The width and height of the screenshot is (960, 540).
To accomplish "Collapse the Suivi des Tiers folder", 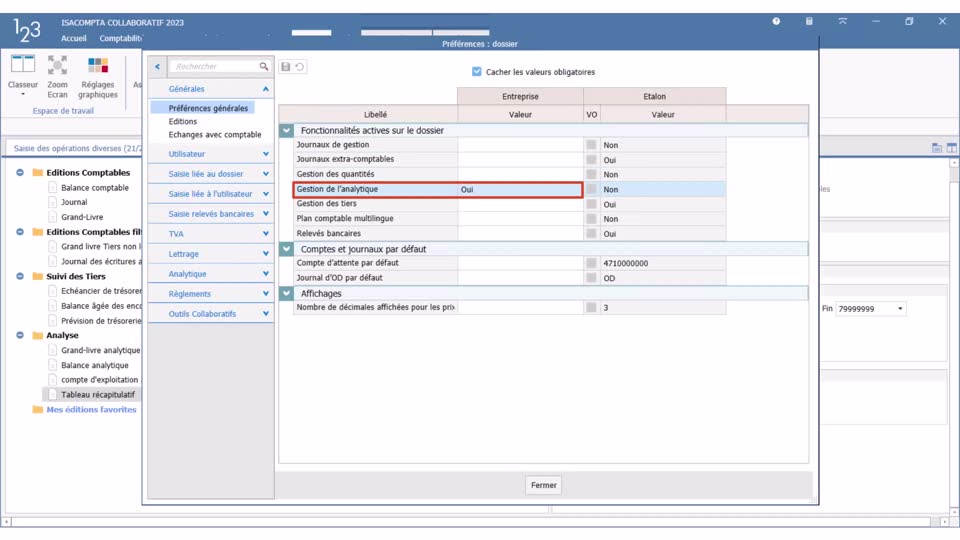I will coord(20,276).
